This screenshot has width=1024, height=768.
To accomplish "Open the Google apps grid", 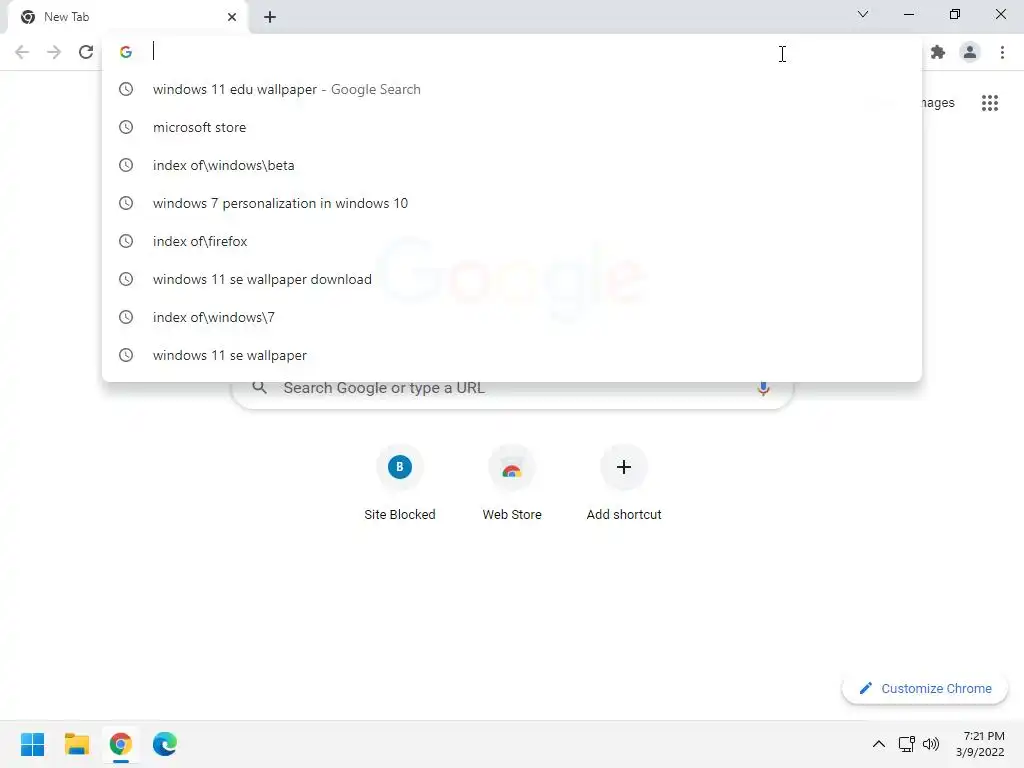I will [x=990, y=103].
